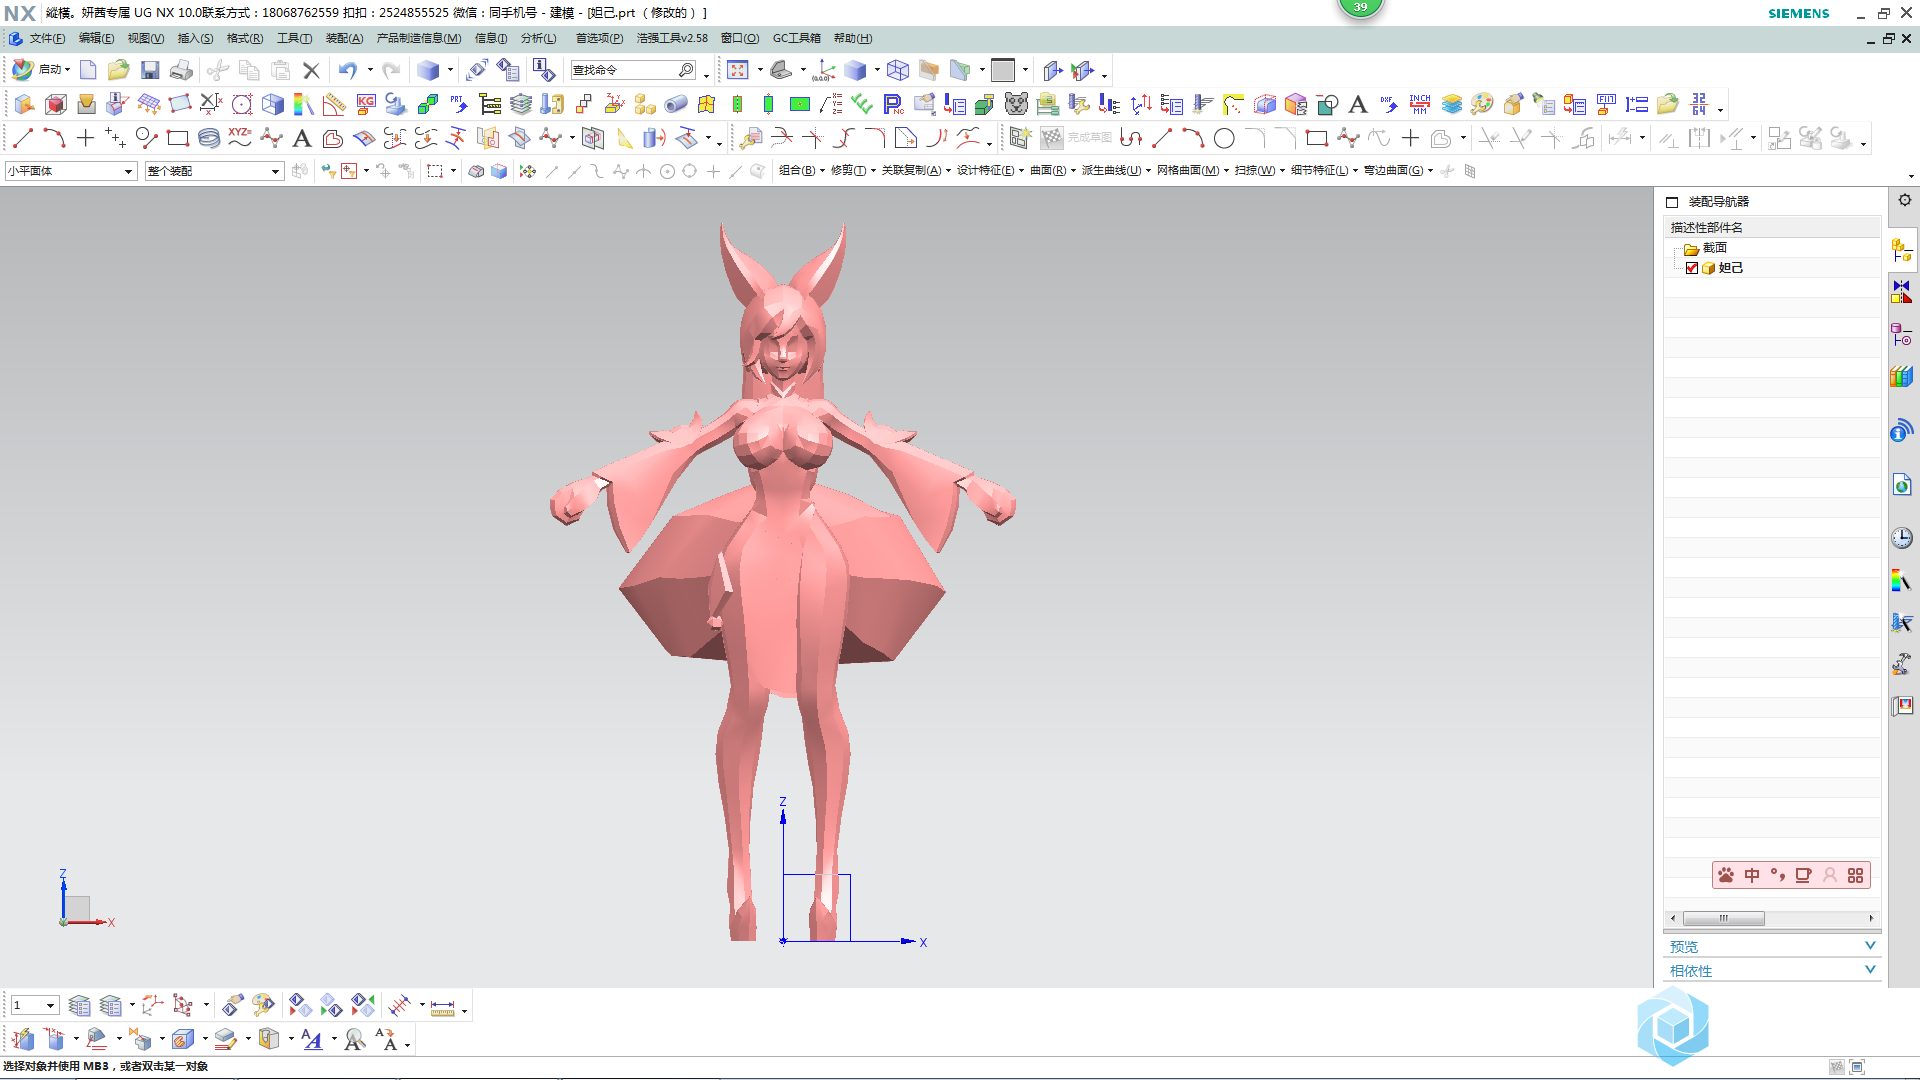The width and height of the screenshot is (1920, 1080).
Task: Open the 细节特征(L) toolbar menu
Action: coord(1324,171)
